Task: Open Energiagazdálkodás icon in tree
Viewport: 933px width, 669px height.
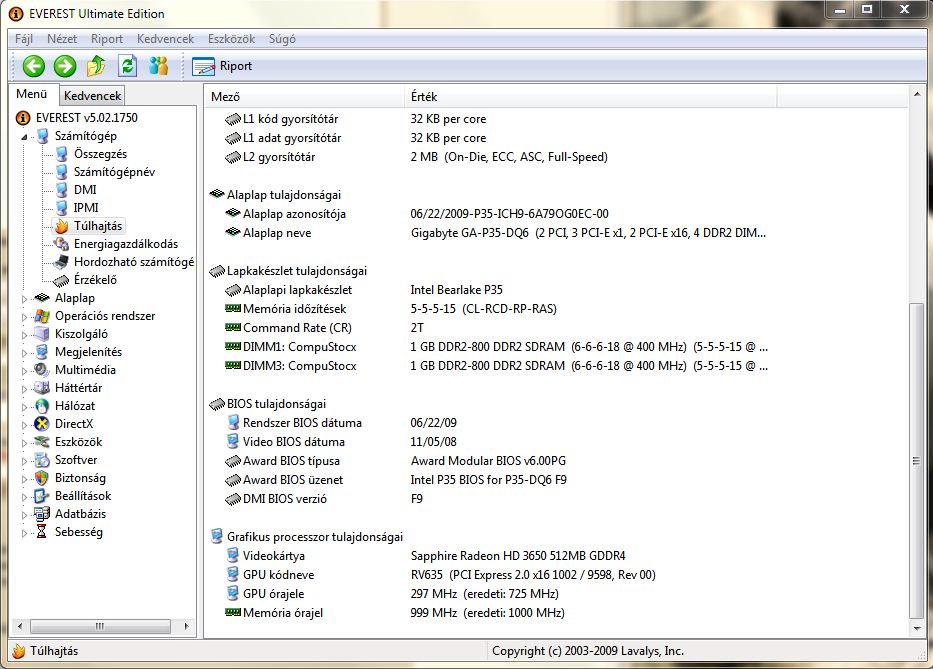Action: pyautogui.click(x=61, y=244)
